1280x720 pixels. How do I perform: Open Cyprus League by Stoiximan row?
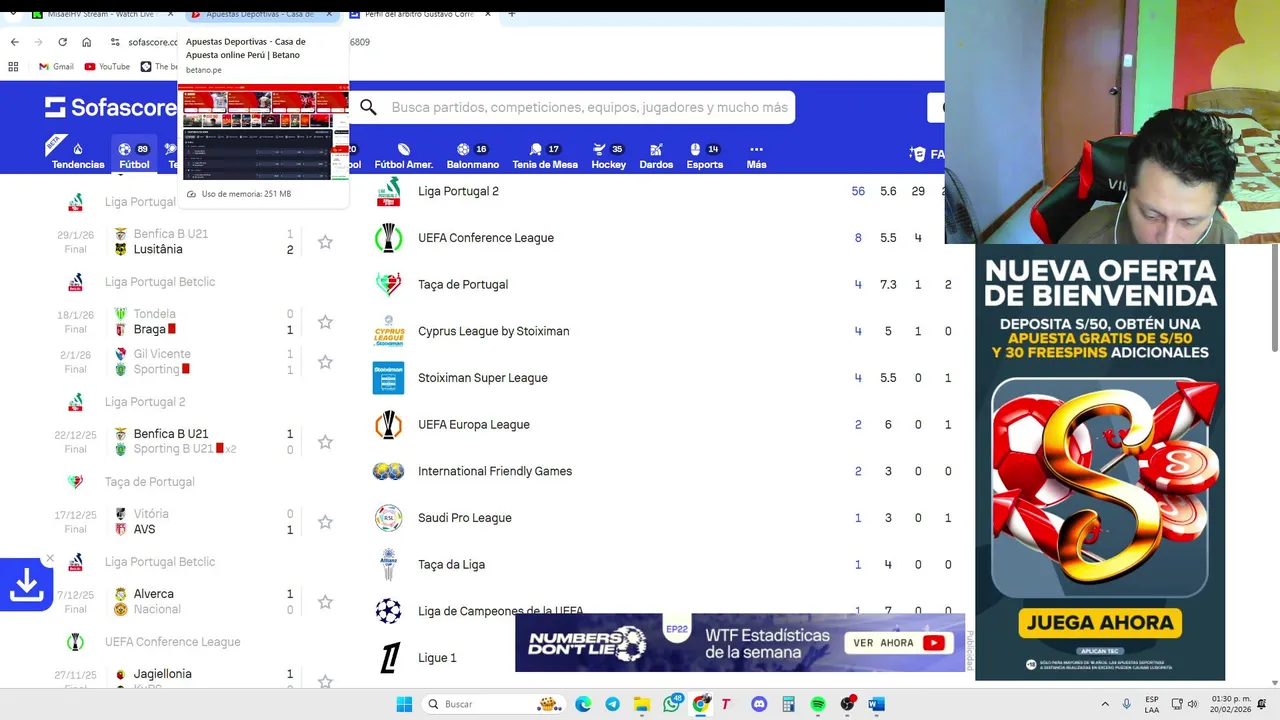coord(660,331)
